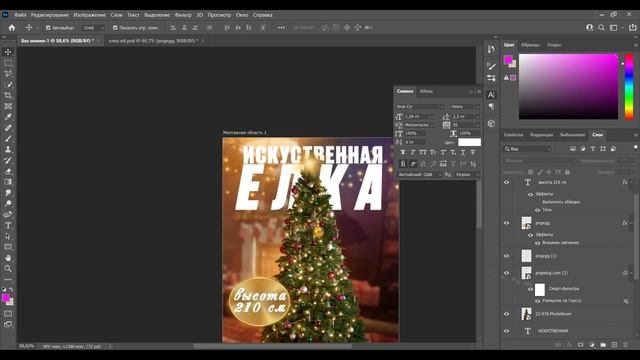Open the Фильтр menu
640x360 pixels.
pyautogui.click(x=183, y=15)
